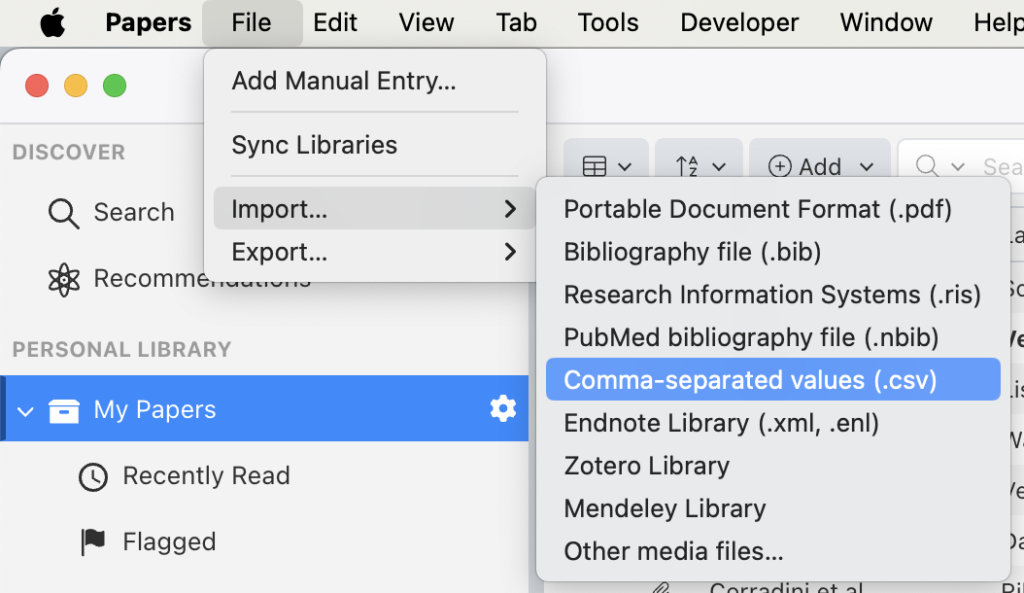Click the My Papers library box icon
Image resolution: width=1024 pixels, height=593 pixels.
[64, 410]
